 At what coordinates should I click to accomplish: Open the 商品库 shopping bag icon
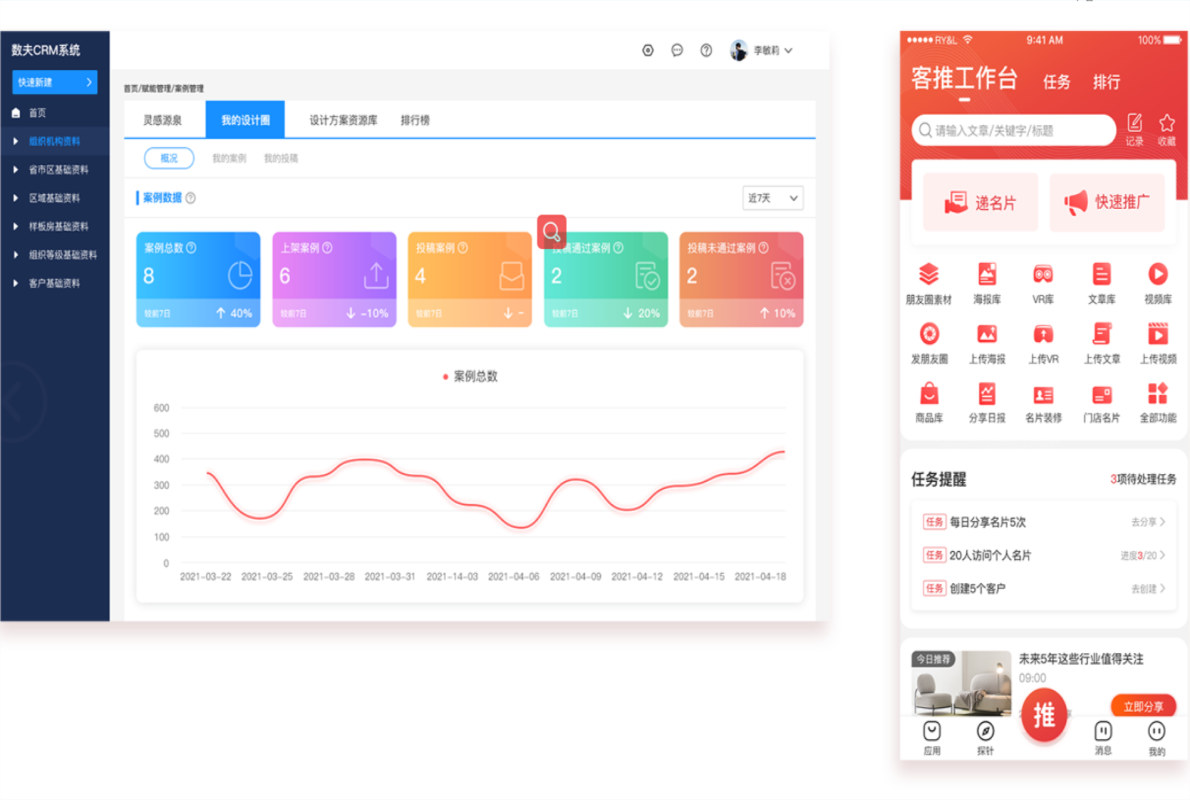(x=929, y=394)
